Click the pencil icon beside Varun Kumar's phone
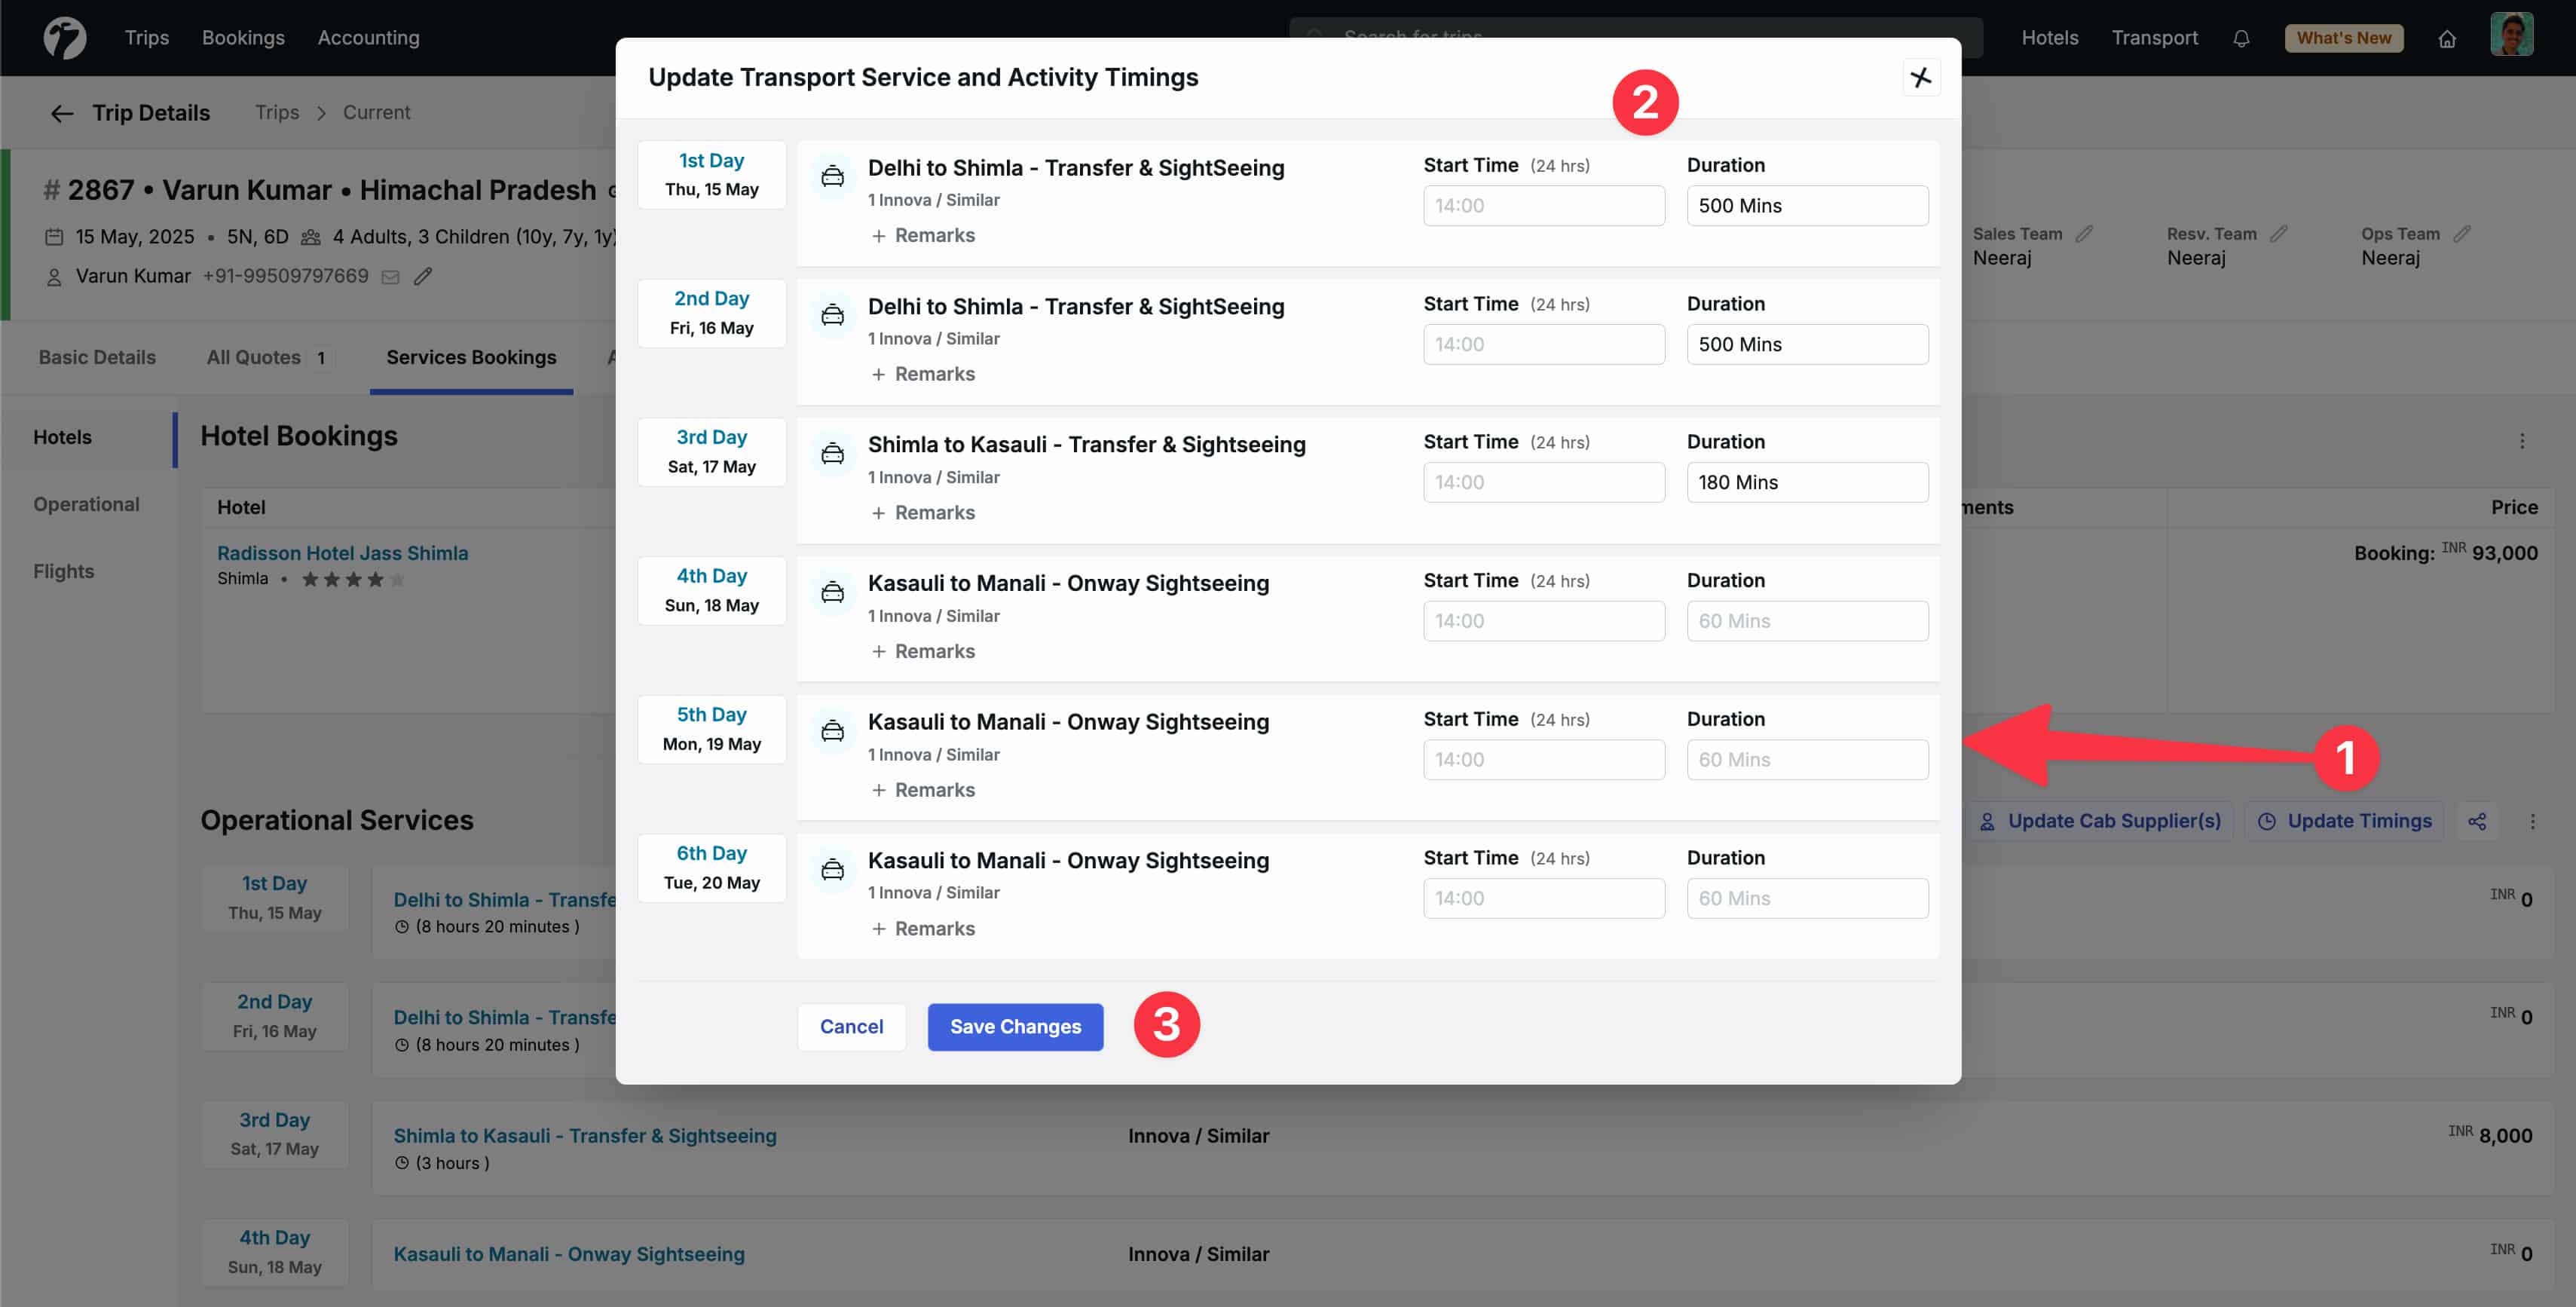Viewport: 2576px width, 1307px height. (423, 276)
